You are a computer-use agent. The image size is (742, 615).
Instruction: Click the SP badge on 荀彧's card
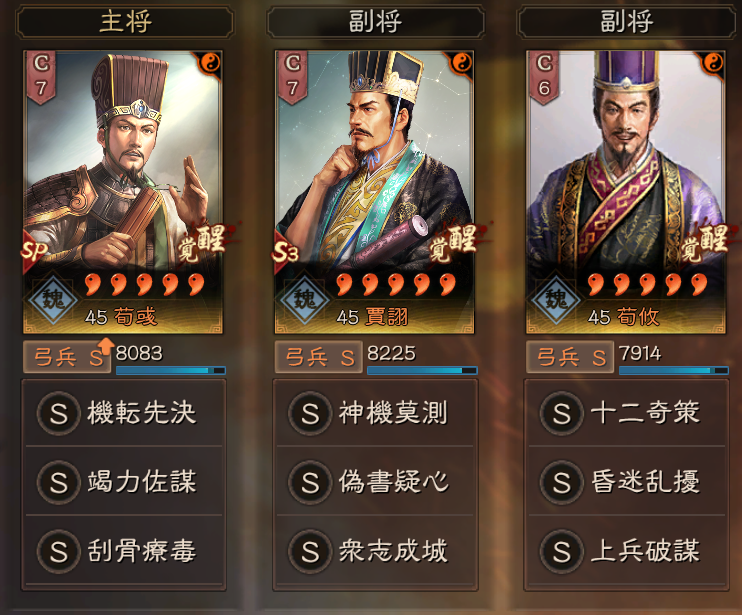pyautogui.click(x=33, y=250)
